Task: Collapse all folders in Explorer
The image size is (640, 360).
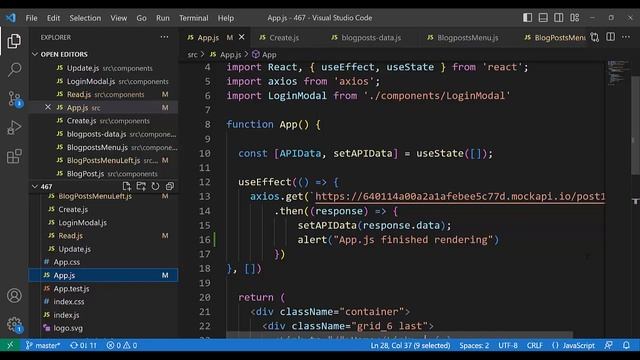Action: [x=170, y=186]
